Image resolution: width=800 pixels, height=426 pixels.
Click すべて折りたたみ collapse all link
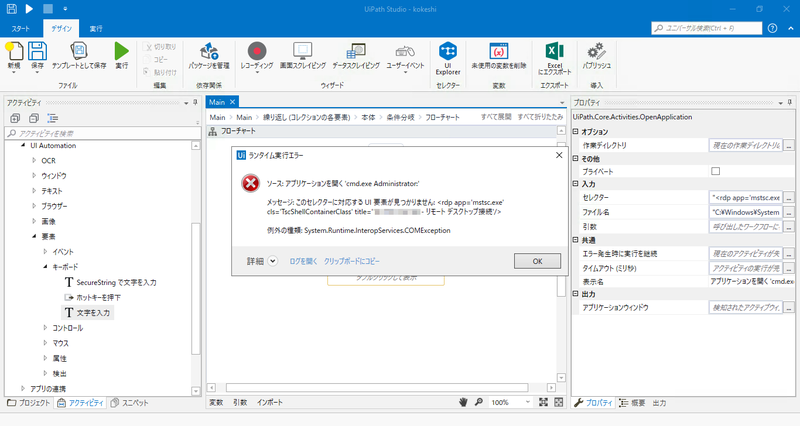540,117
